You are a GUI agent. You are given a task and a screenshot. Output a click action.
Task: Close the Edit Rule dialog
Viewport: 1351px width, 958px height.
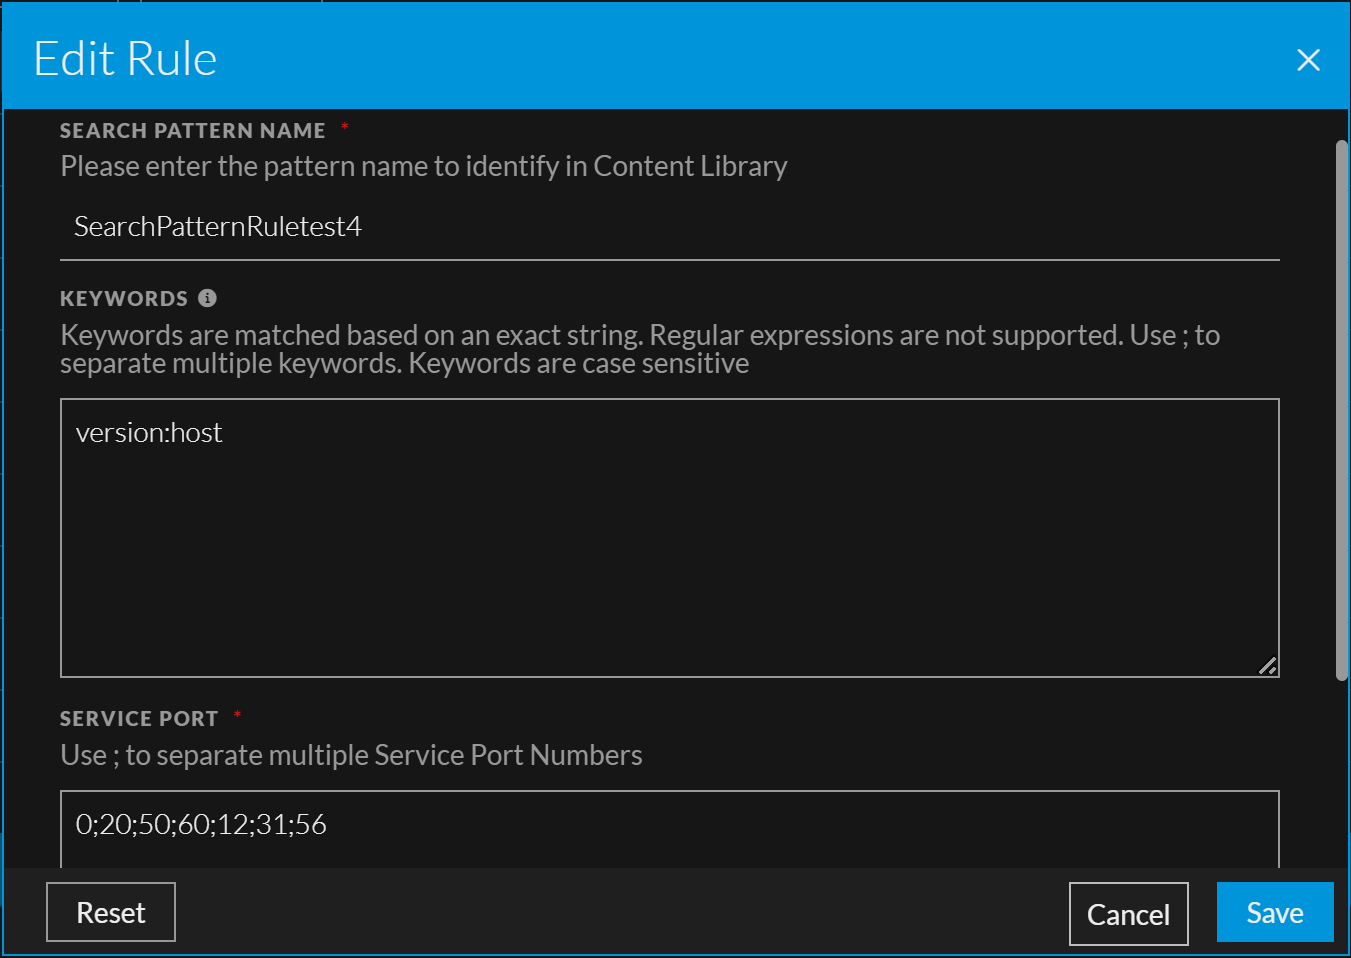[x=1308, y=60]
